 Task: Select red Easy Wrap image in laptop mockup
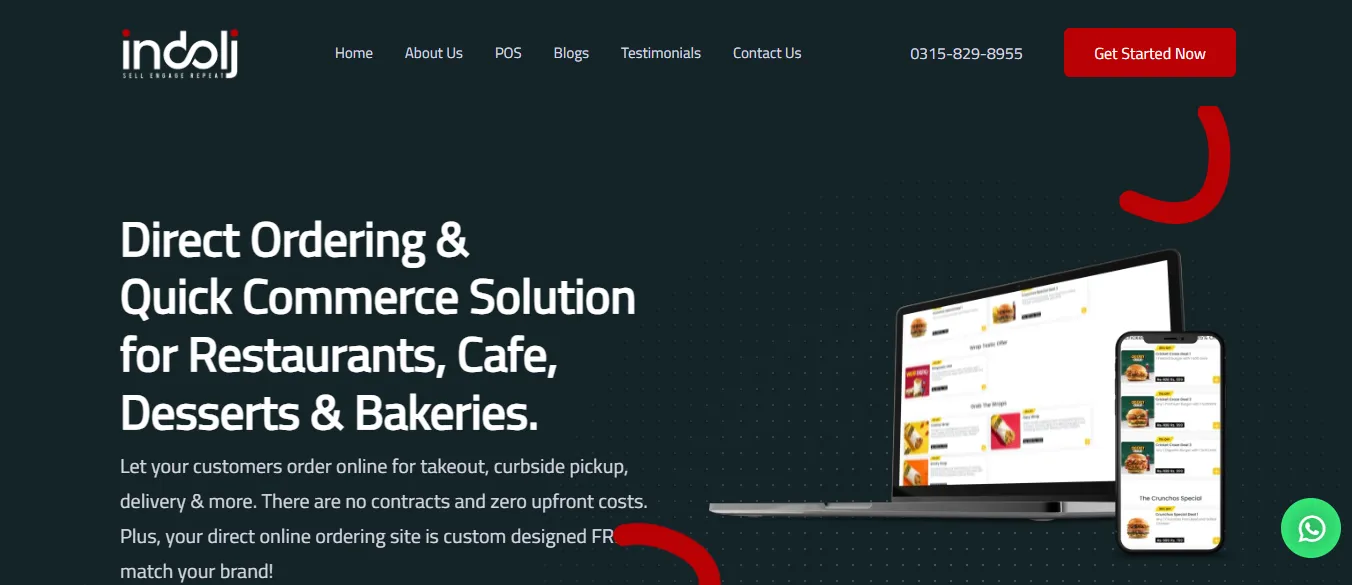click(1006, 431)
